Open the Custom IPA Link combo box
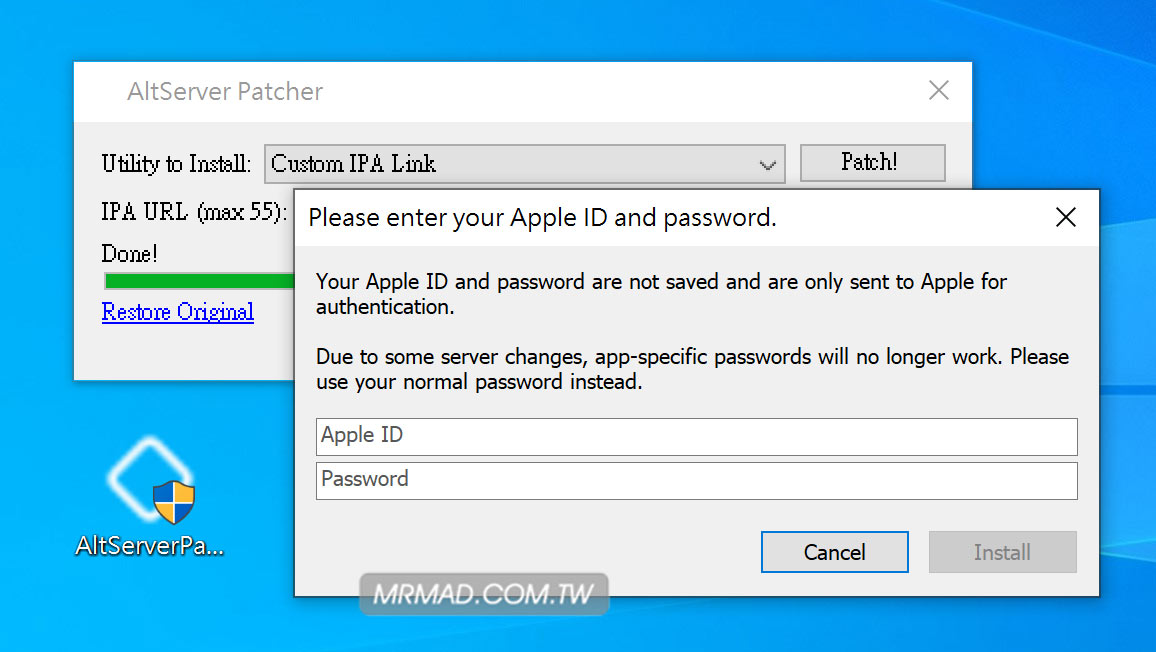1156x652 pixels. tap(524, 163)
